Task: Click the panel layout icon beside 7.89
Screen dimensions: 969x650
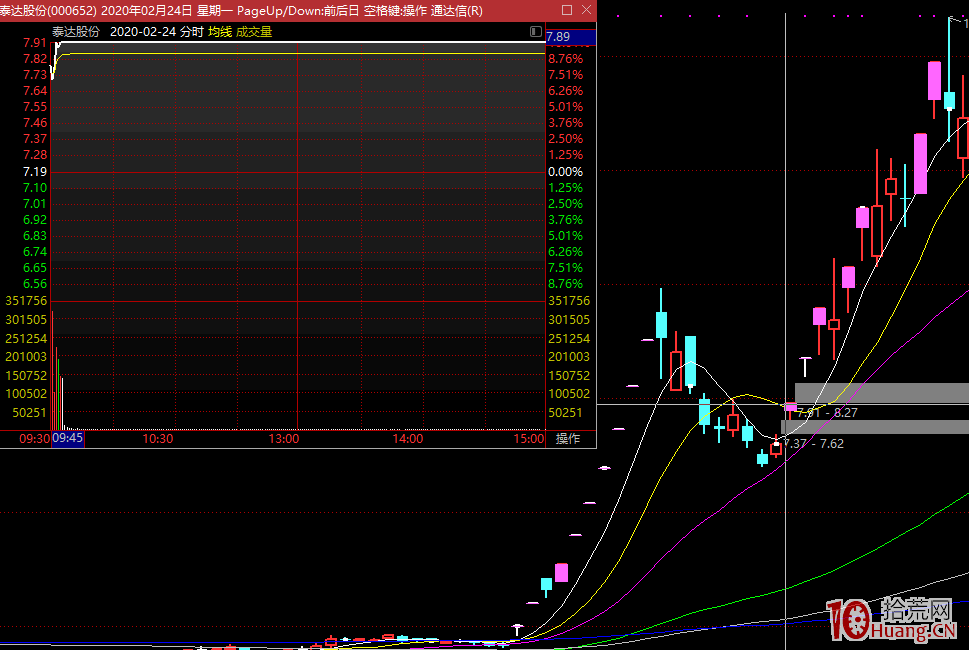Action: 537,32
